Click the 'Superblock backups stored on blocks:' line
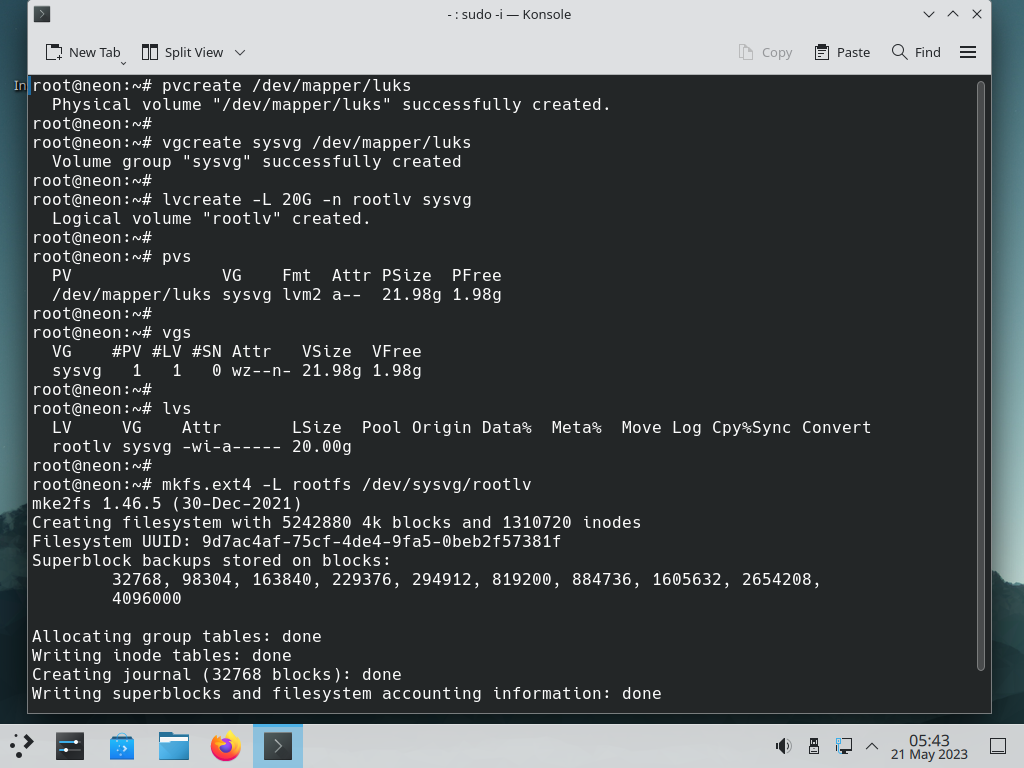 click(x=212, y=560)
